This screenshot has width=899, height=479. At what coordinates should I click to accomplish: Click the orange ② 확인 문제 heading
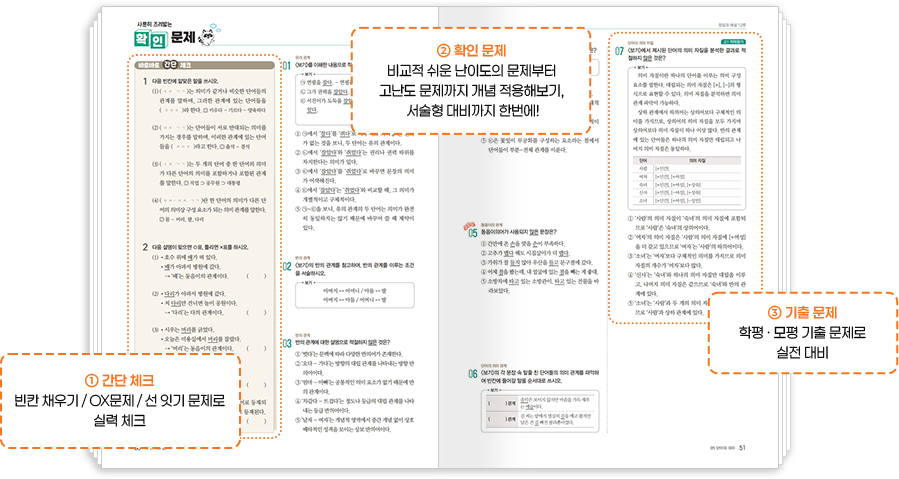coord(471,50)
